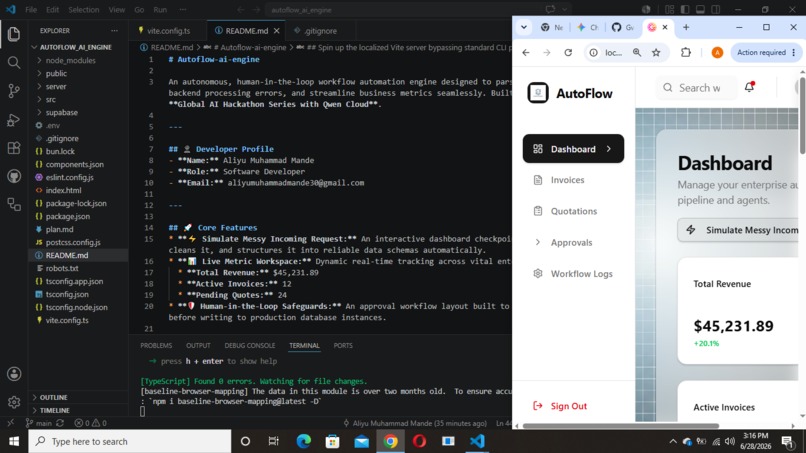
Task: Open the Selection menu
Action: 83,10
